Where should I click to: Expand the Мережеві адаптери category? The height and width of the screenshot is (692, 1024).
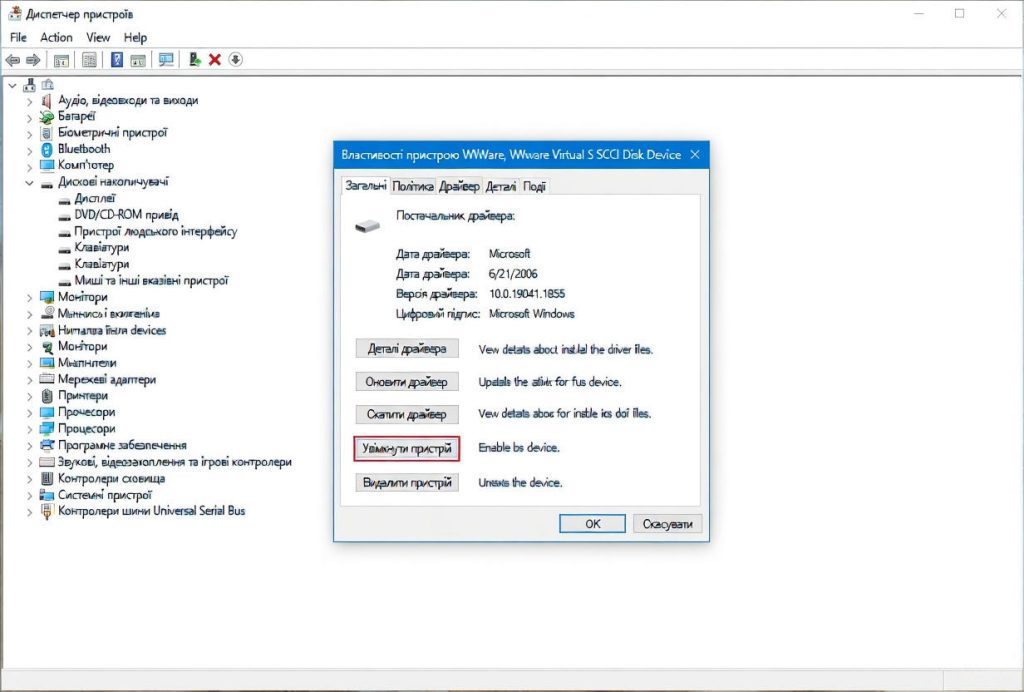pos(29,380)
